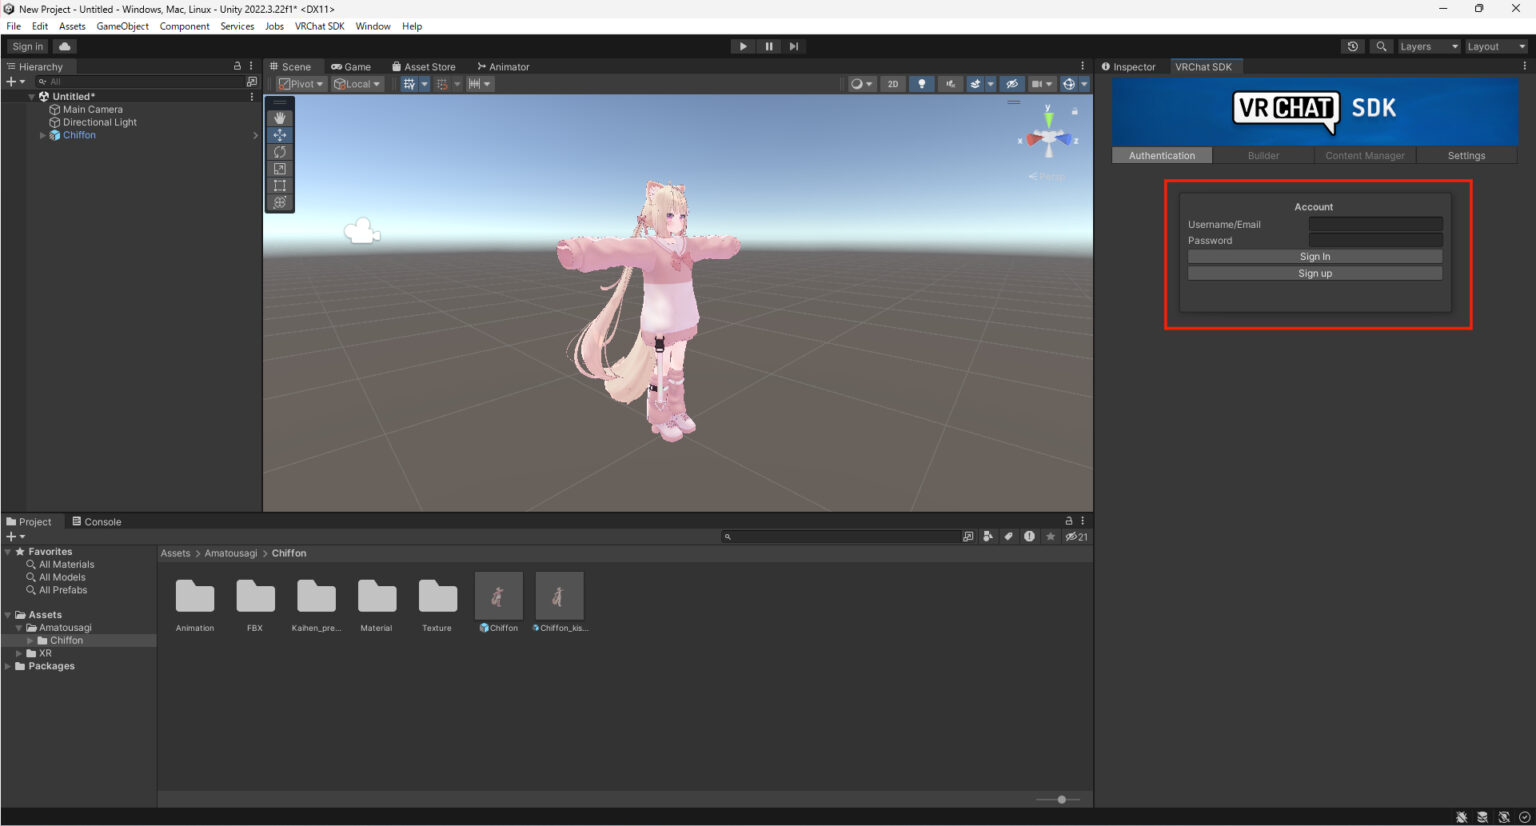Viewport: 1536px width, 826px height.
Task: Mute scene audio
Action: [x=949, y=84]
